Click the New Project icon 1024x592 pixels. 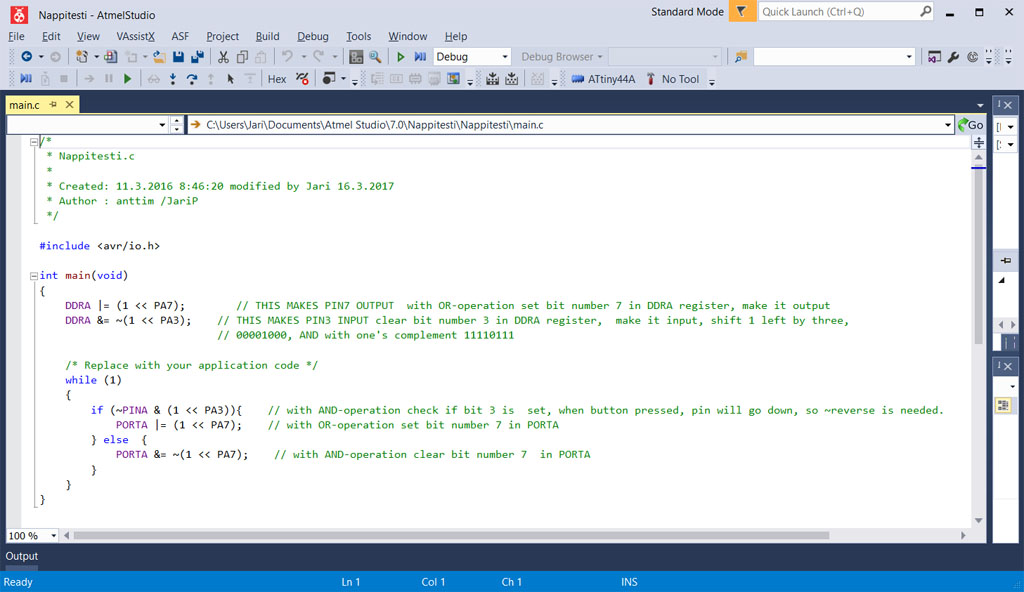tap(82, 57)
